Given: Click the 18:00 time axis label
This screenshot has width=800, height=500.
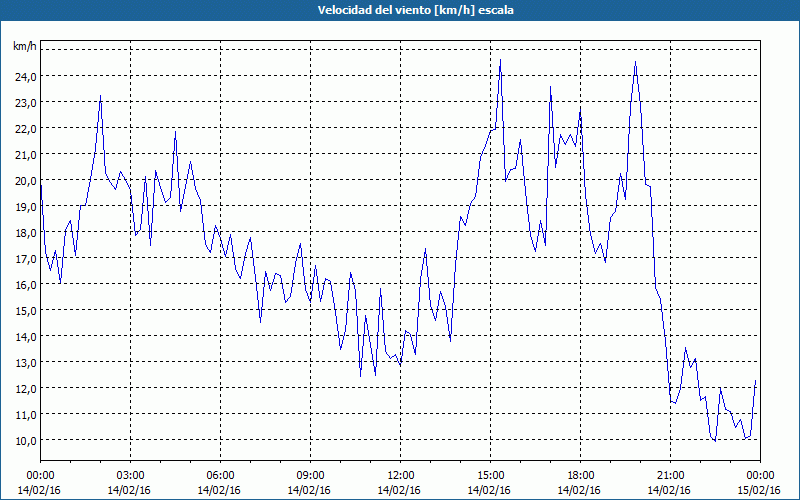Looking at the screenshot, I should [x=581, y=476].
